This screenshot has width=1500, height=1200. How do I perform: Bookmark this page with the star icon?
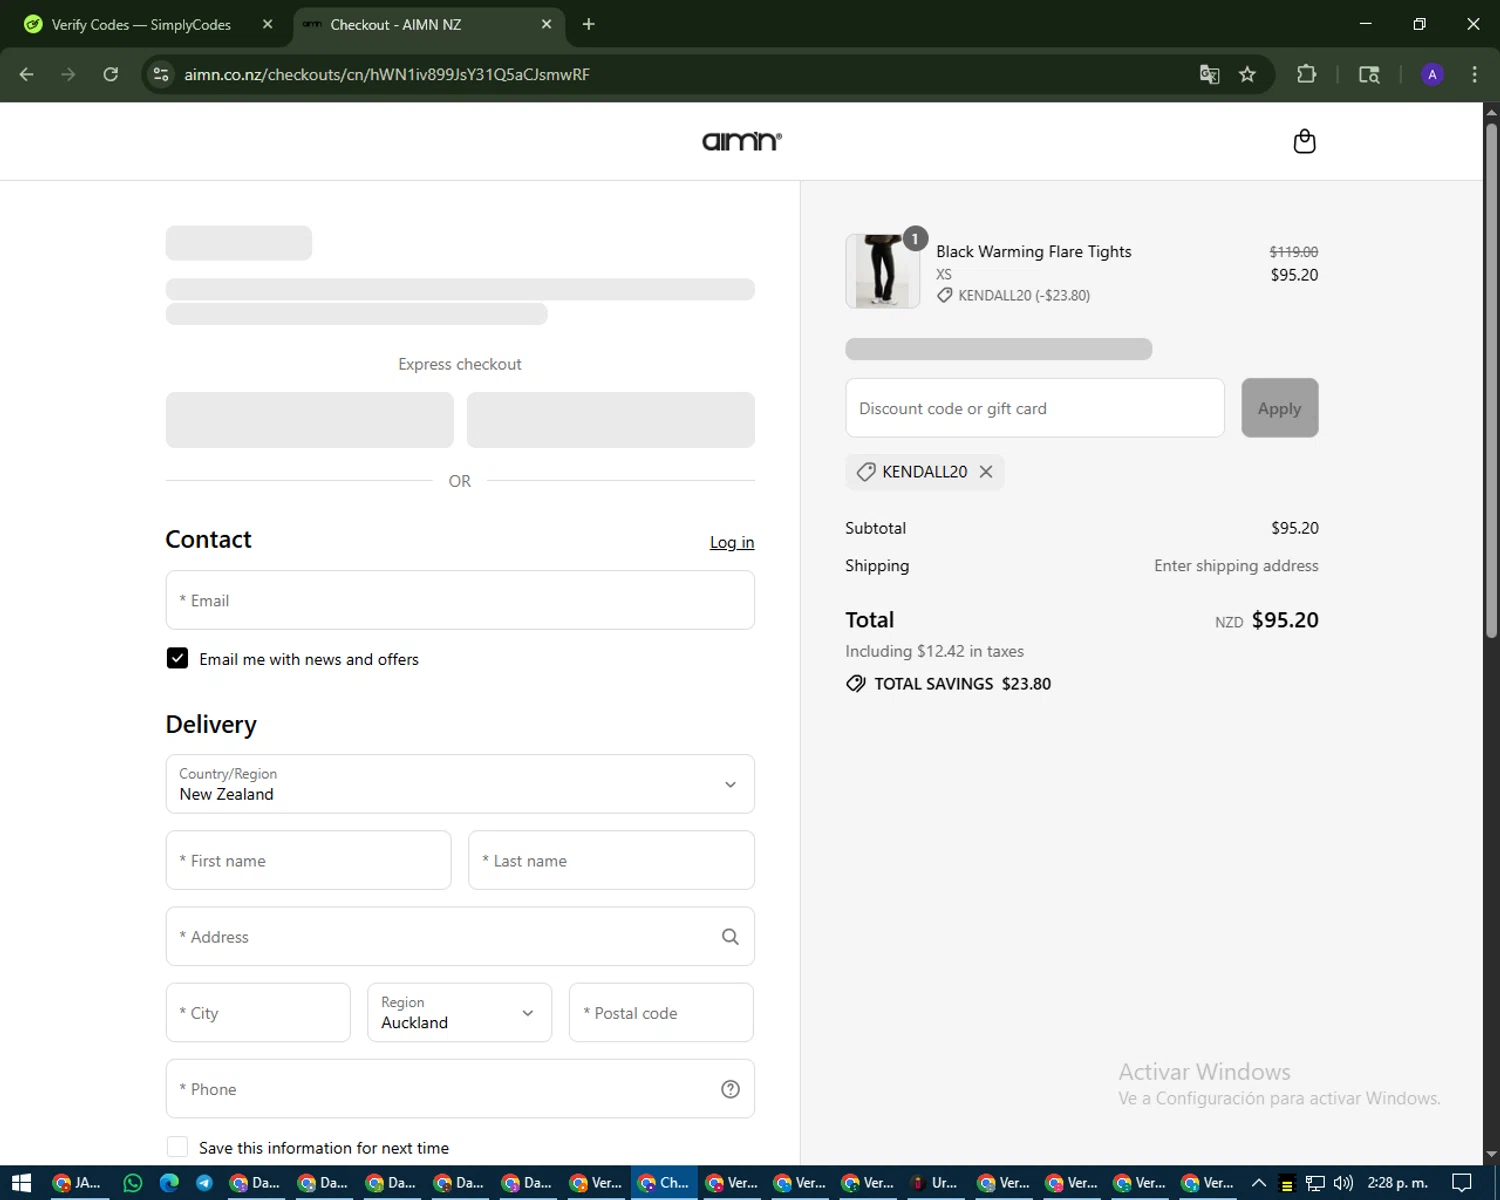pos(1247,74)
